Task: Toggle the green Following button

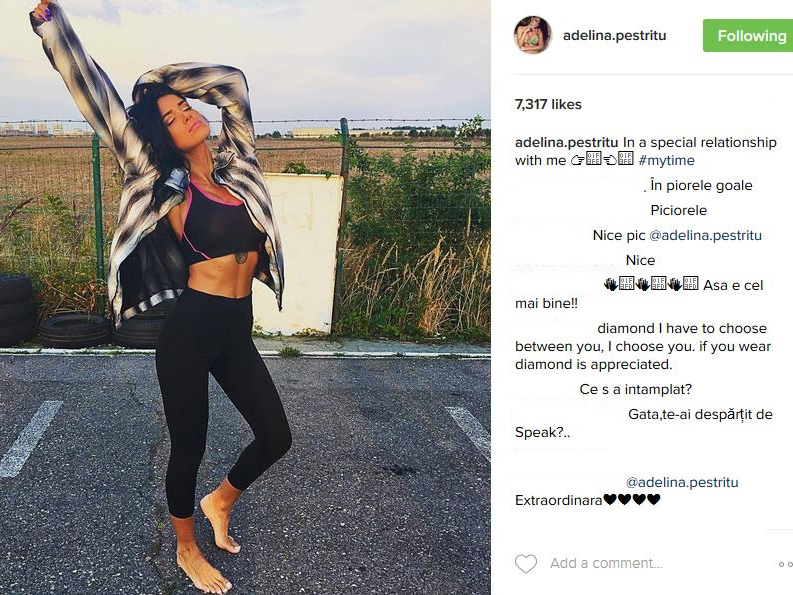Action: click(x=748, y=35)
